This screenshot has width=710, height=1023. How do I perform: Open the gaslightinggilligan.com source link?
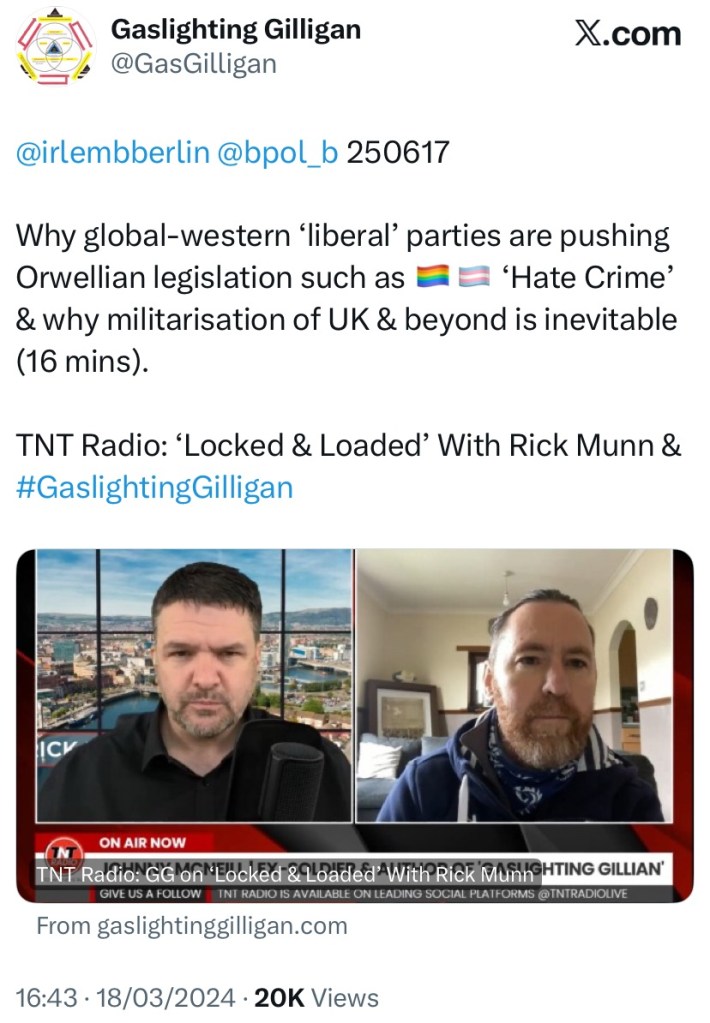[192, 926]
